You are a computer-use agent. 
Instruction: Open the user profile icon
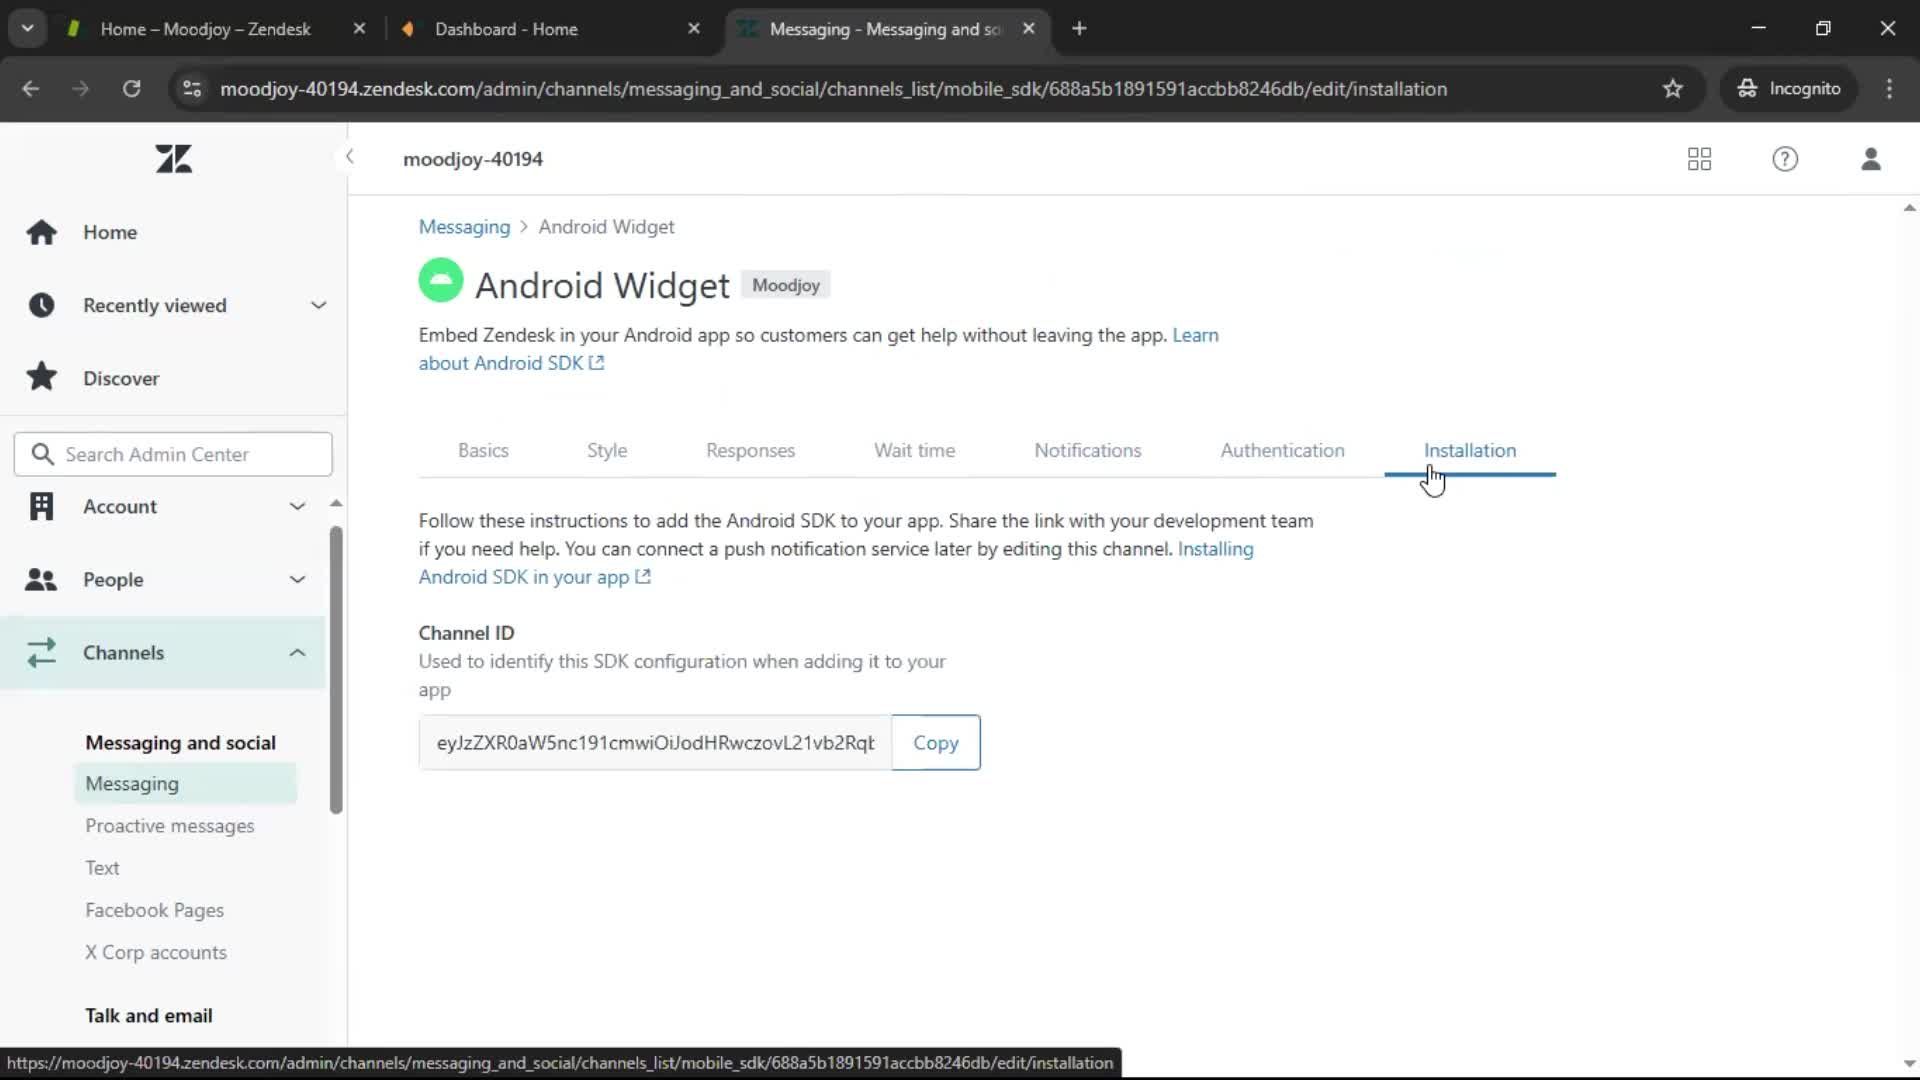point(1871,159)
